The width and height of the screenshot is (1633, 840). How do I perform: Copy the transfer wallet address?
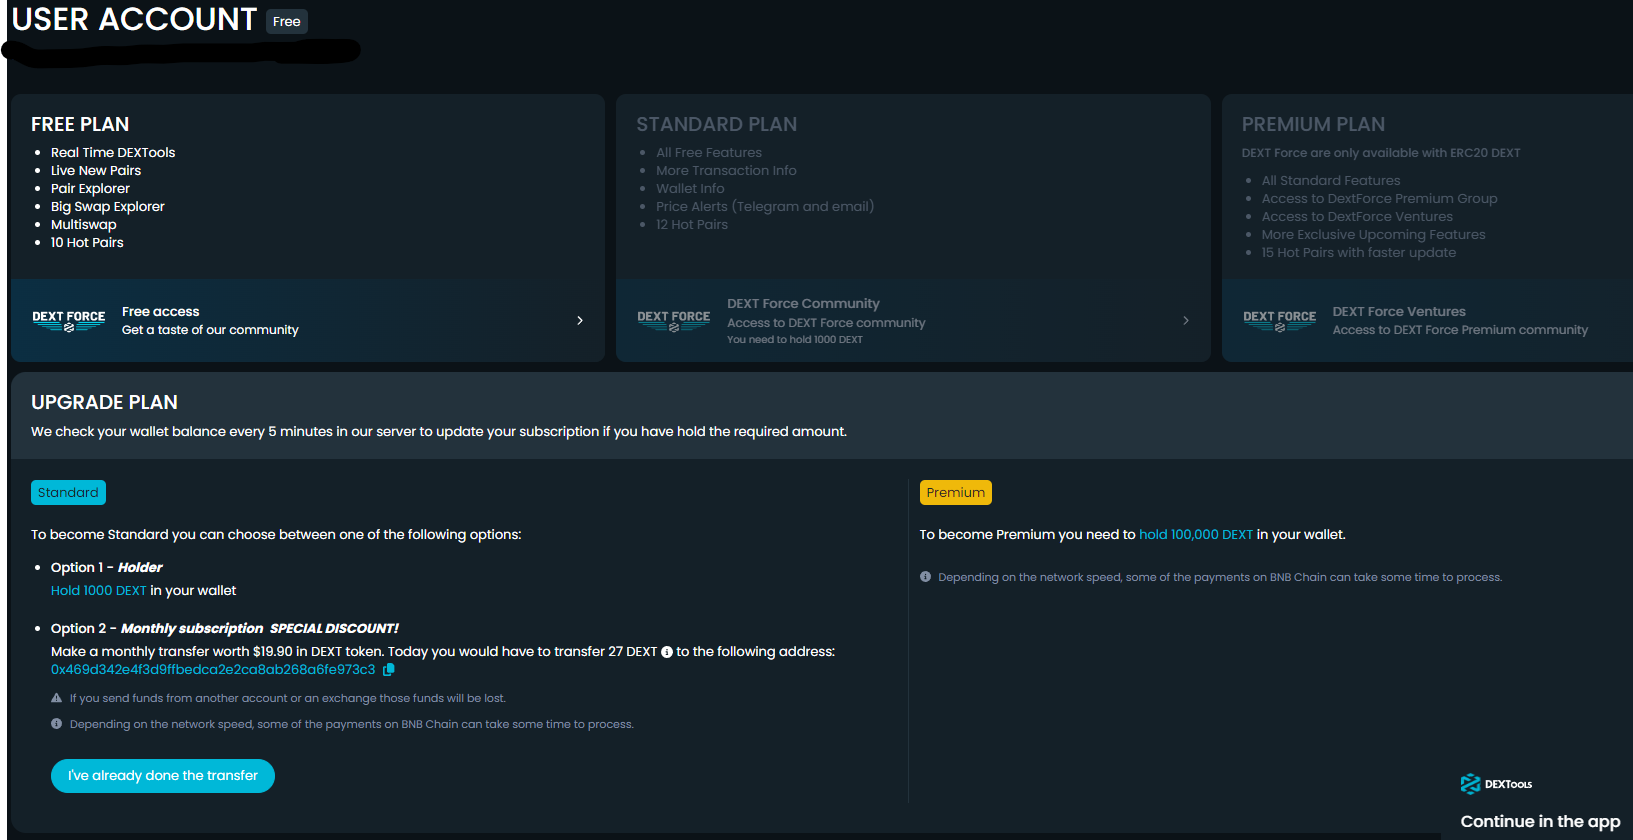[389, 670]
